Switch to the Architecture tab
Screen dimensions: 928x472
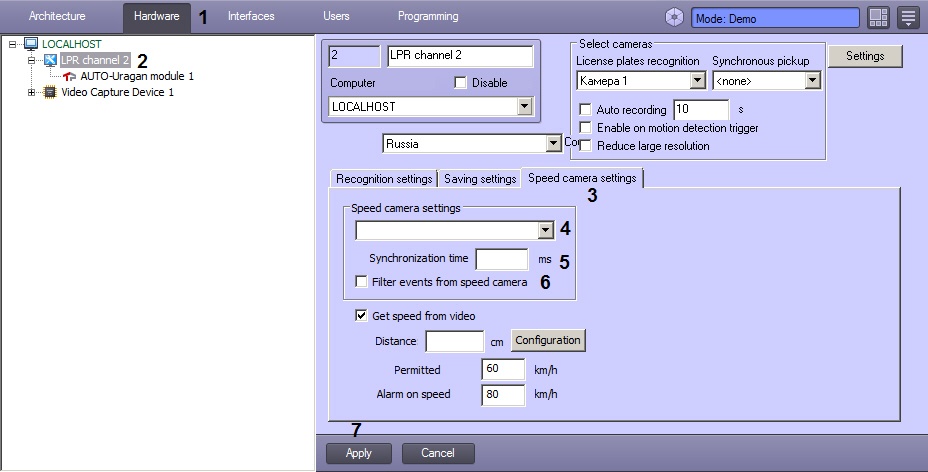pos(57,17)
